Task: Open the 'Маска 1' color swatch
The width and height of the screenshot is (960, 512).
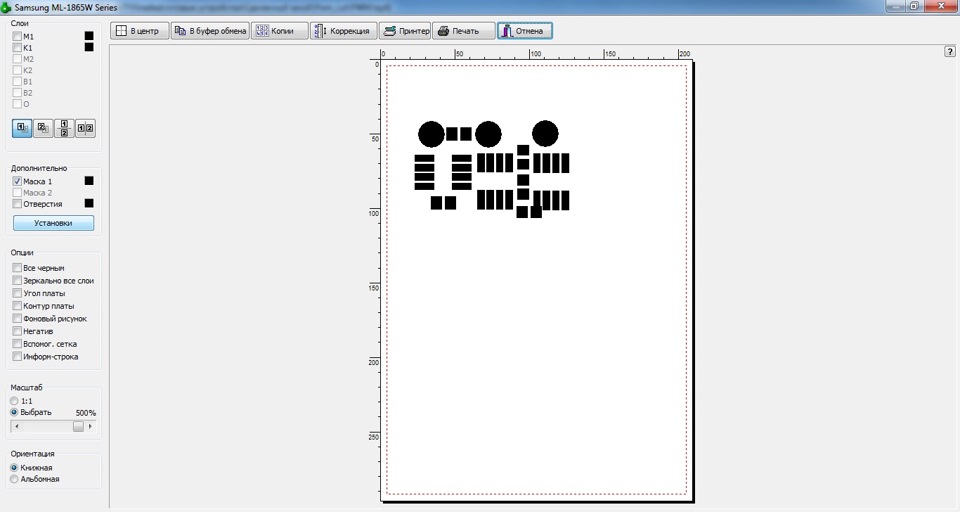Action: (x=89, y=181)
